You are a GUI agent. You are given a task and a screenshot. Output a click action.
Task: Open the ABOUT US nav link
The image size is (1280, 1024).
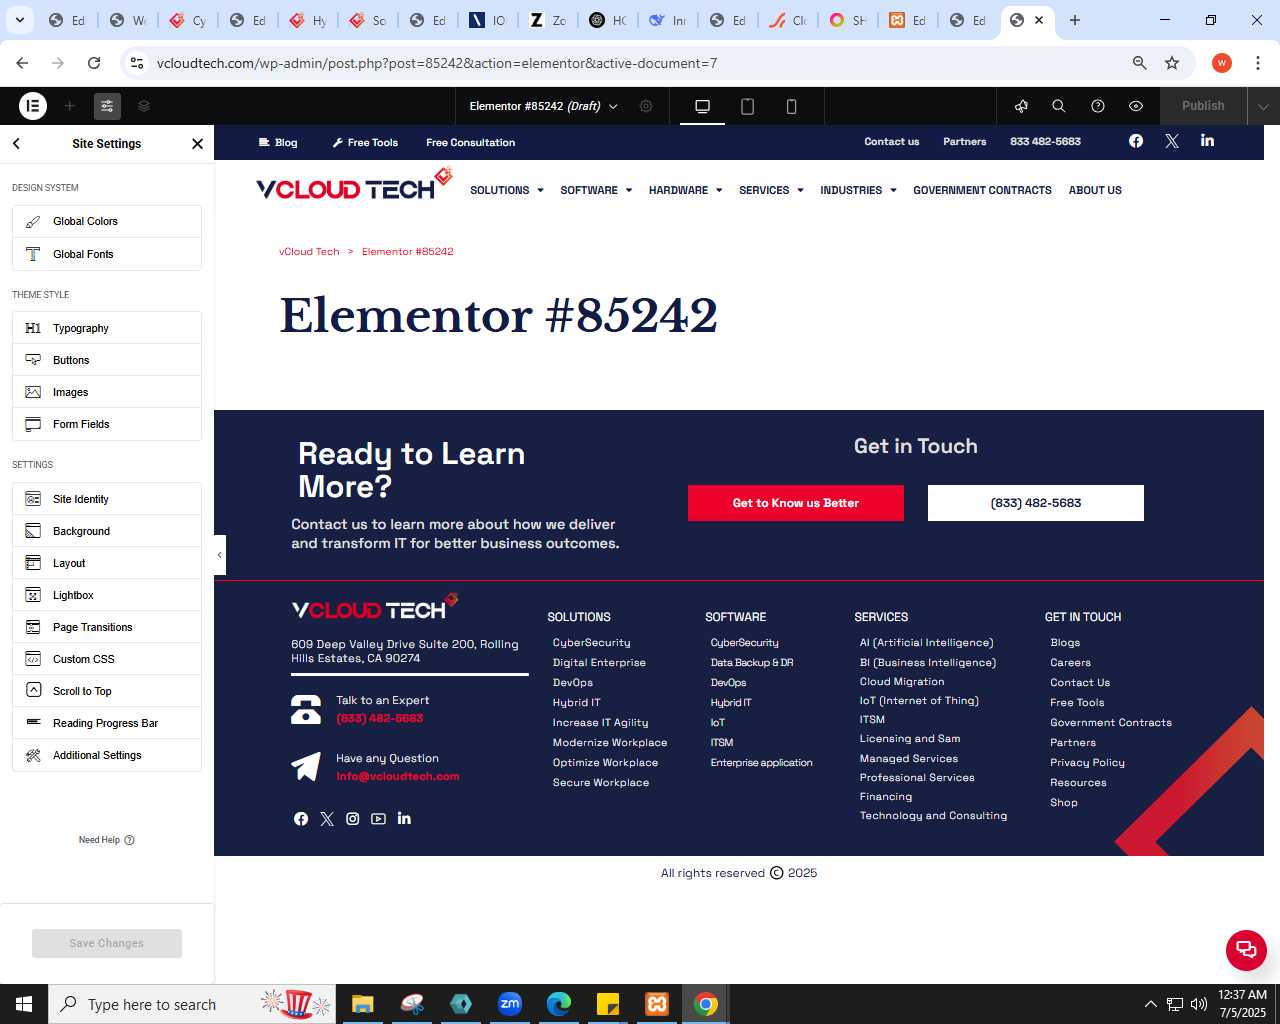point(1095,190)
